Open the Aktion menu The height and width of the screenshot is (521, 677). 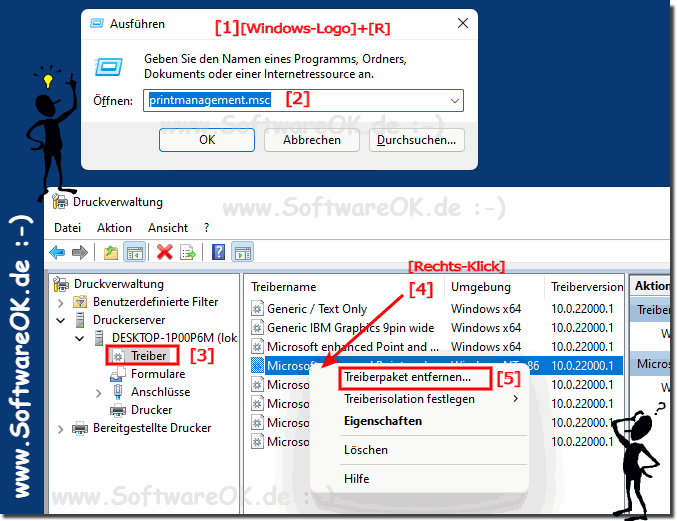click(x=114, y=227)
